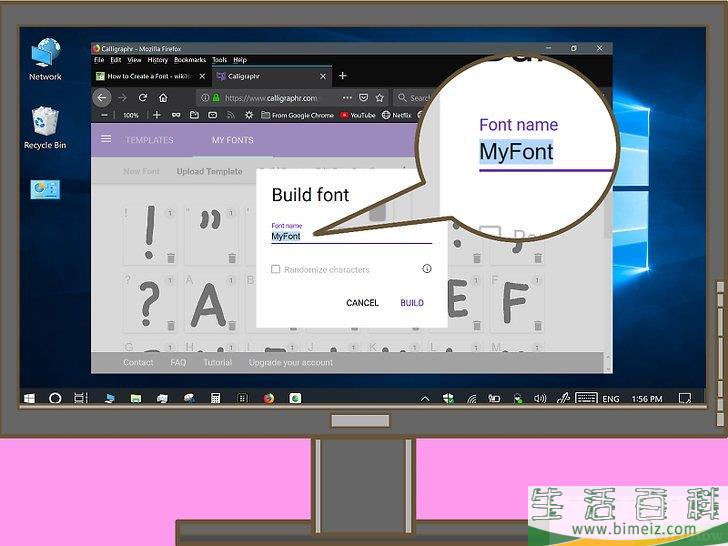This screenshot has width=728, height=546.
Task: Click New Font button
Action: (x=141, y=171)
